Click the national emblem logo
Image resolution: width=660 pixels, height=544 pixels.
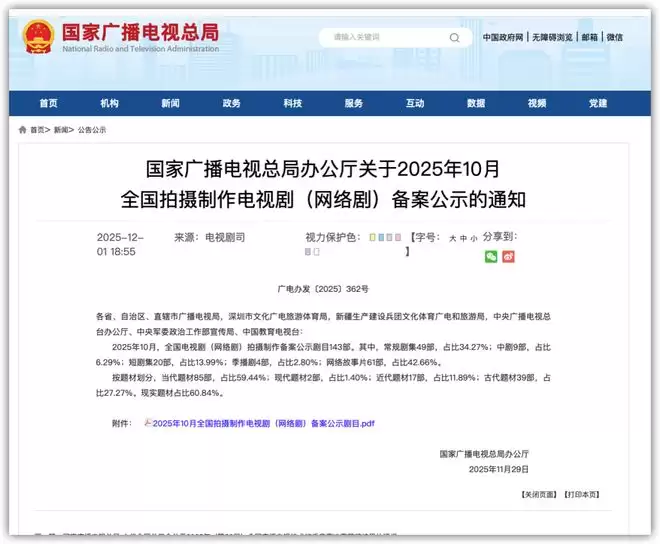39,36
